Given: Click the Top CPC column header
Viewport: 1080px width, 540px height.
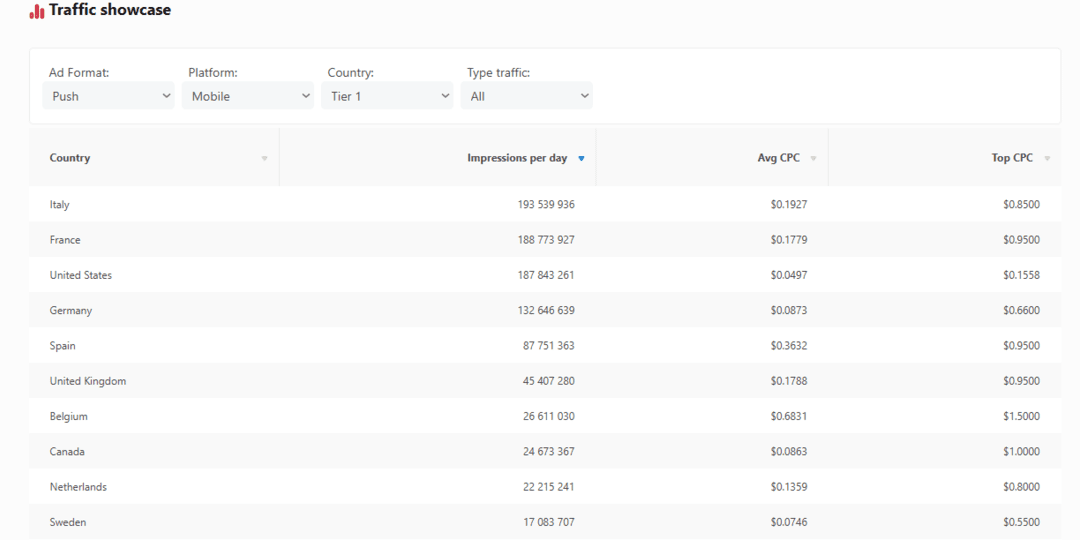Looking at the screenshot, I should (x=1012, y=158).
